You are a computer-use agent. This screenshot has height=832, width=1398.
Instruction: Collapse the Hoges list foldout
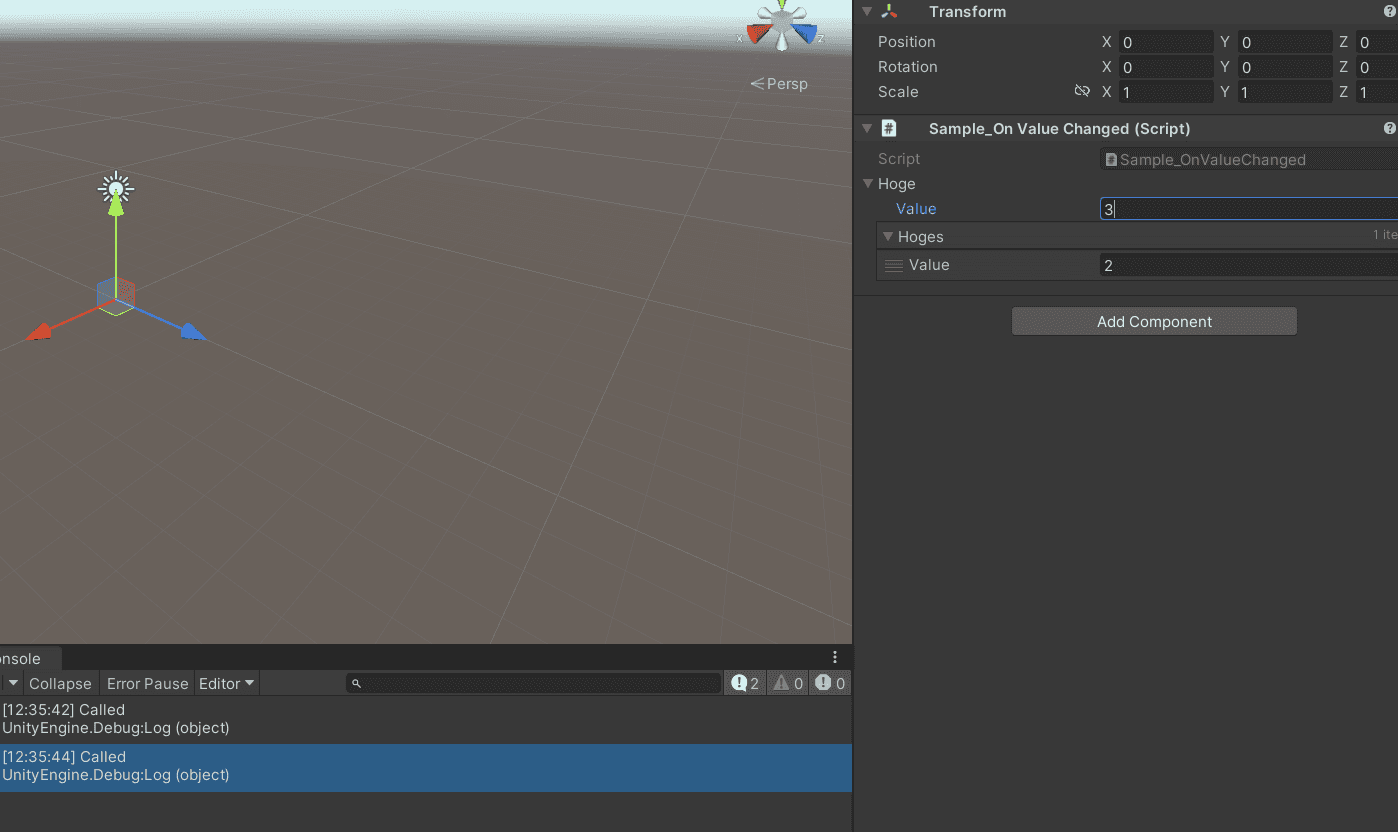pyautogui.click(x=887, y=237)
